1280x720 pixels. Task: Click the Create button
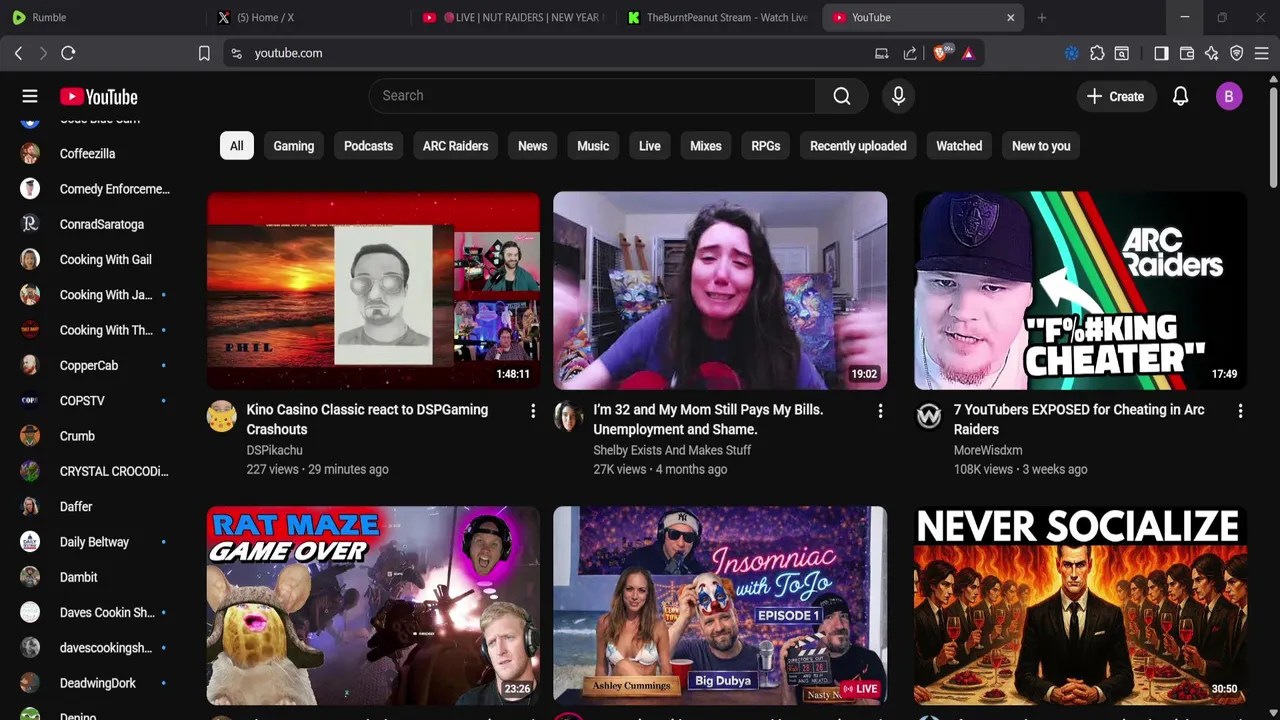pyautogui.click(x=1115, y=96)
